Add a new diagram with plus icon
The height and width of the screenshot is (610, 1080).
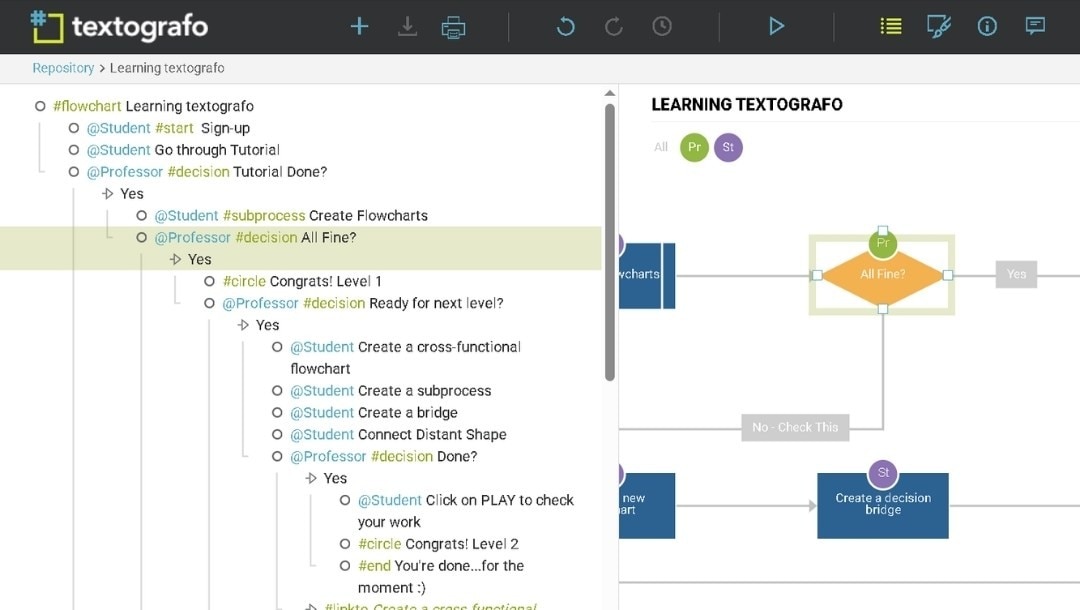359,26
